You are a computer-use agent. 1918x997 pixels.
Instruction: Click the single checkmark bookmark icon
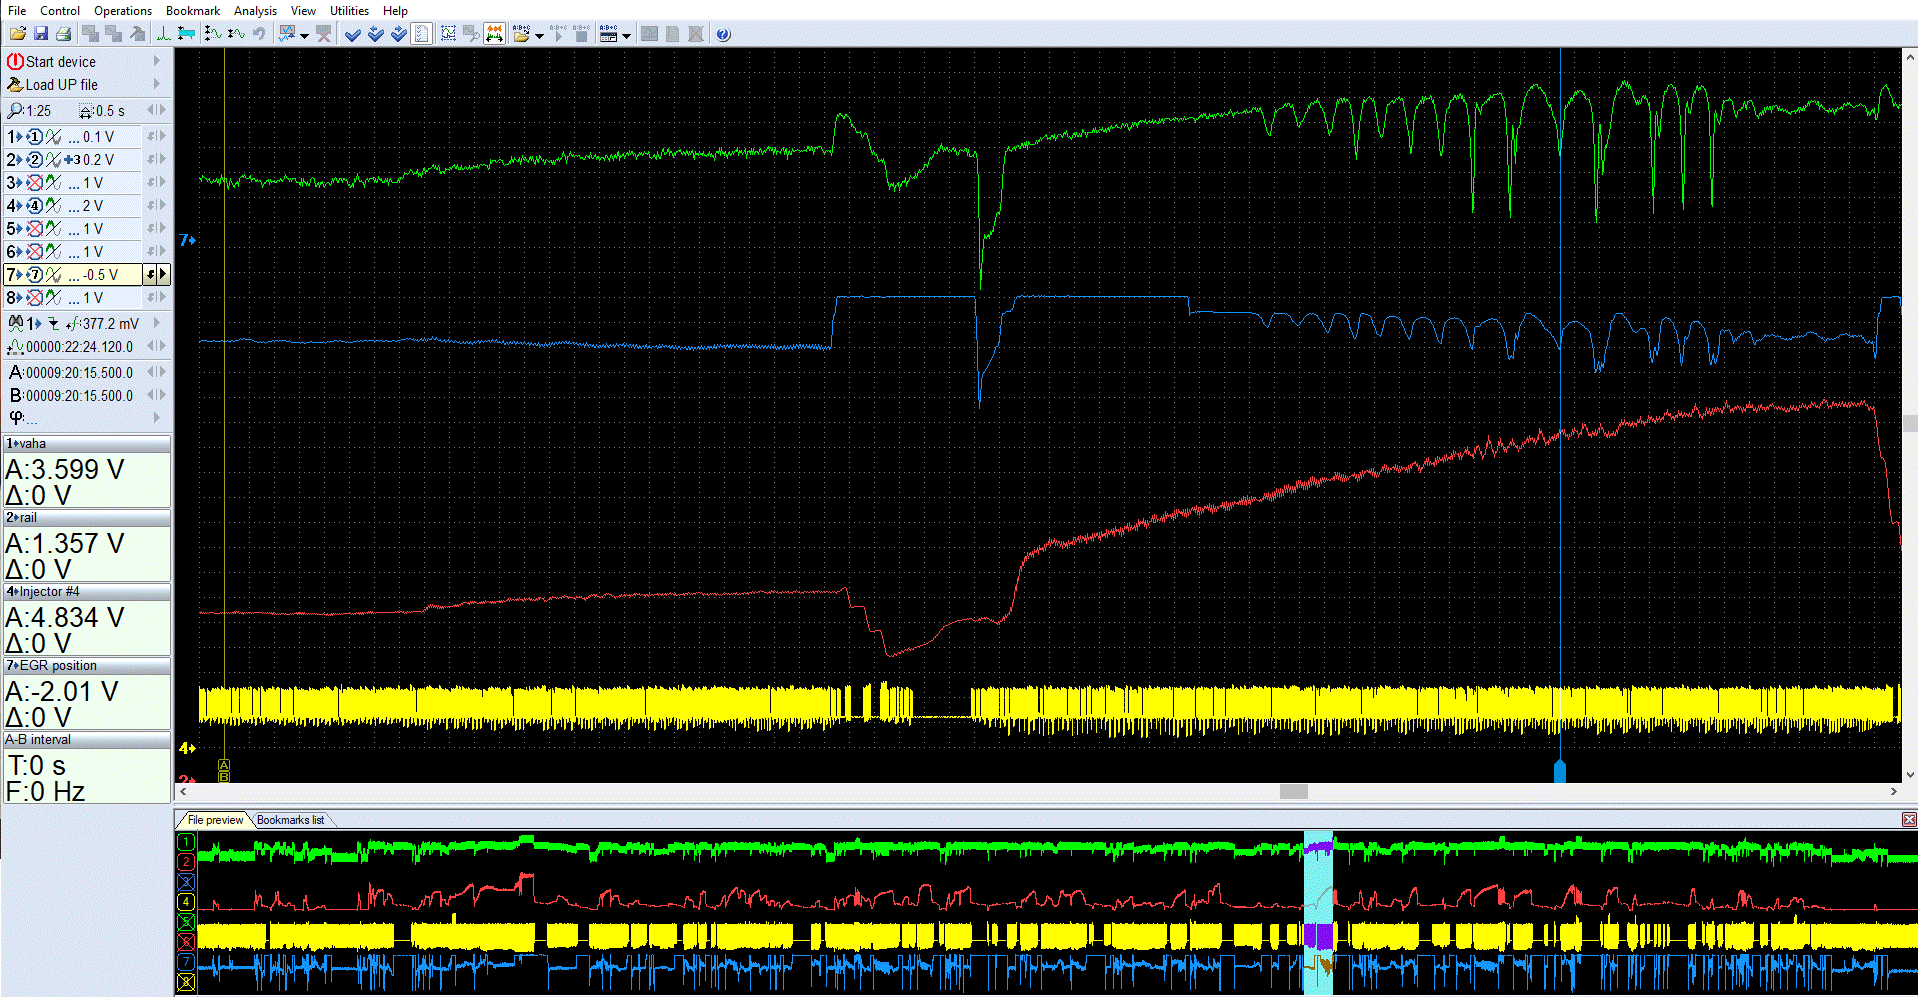click(352, 34)
